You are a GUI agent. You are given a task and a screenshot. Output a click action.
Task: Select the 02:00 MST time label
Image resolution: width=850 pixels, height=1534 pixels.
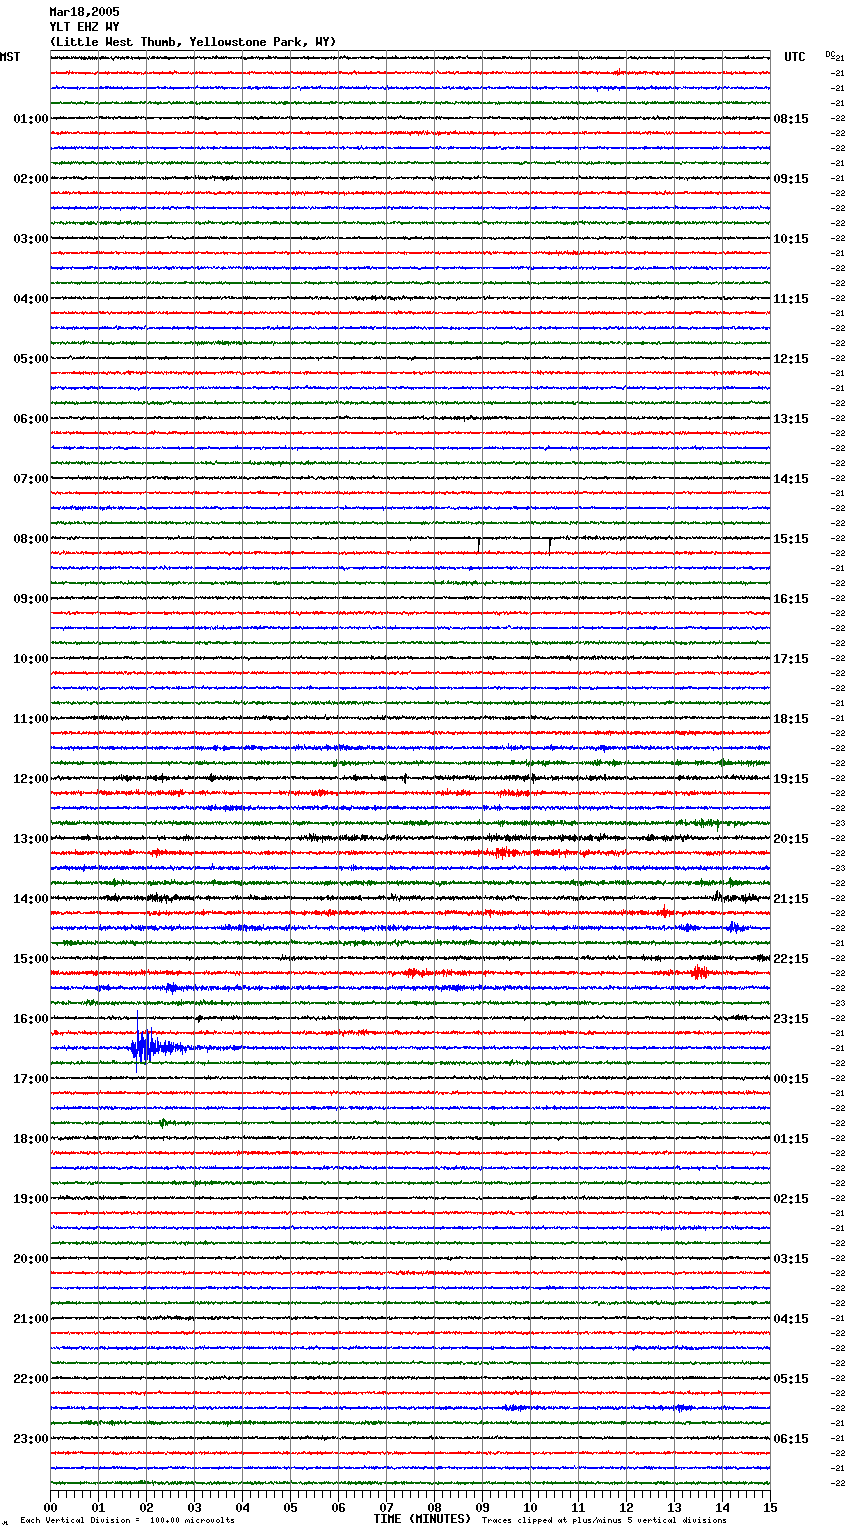click(31, 179)
